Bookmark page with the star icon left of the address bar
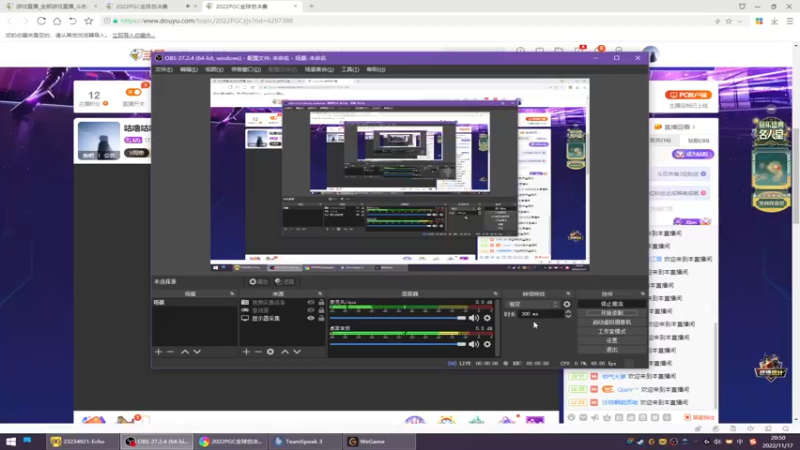 coord(89,21)
